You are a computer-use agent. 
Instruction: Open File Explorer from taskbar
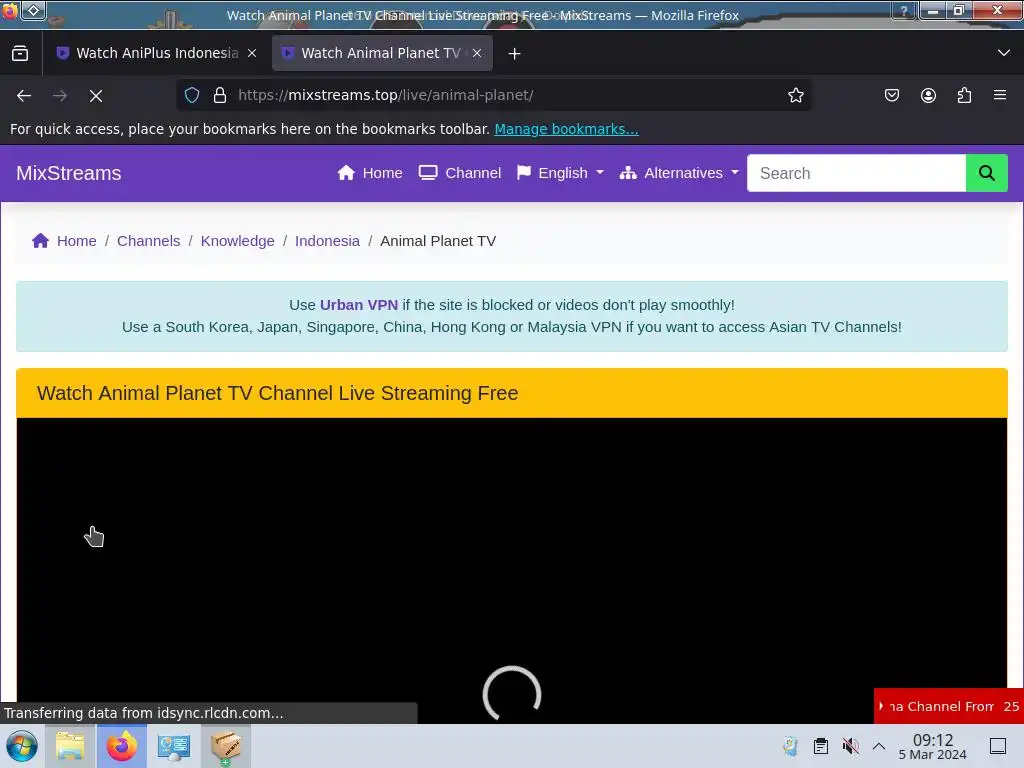pyautogui.click(x=70, y=746)
